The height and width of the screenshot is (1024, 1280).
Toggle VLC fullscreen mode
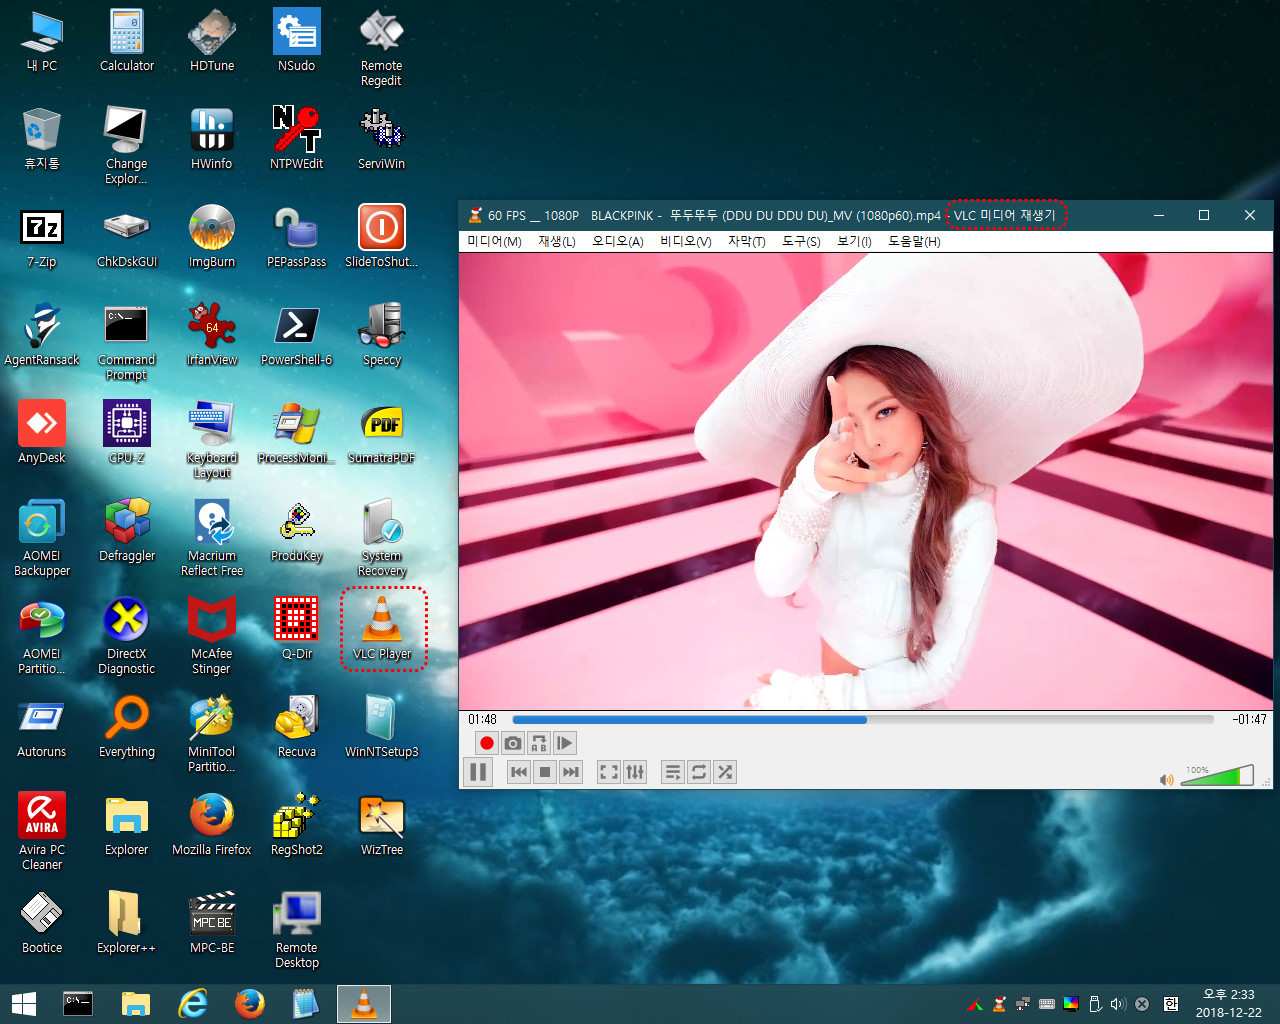pos(609,772)
